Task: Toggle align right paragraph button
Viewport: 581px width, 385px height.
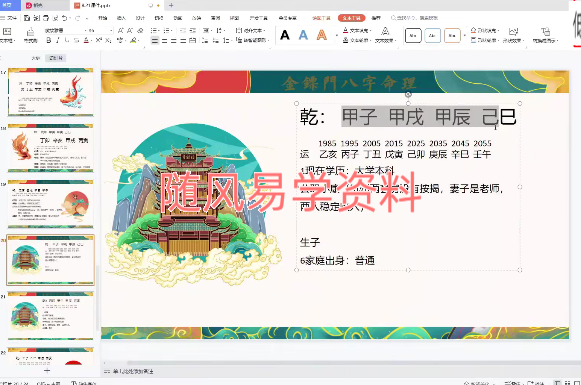Action: click(x=174, y=40)
